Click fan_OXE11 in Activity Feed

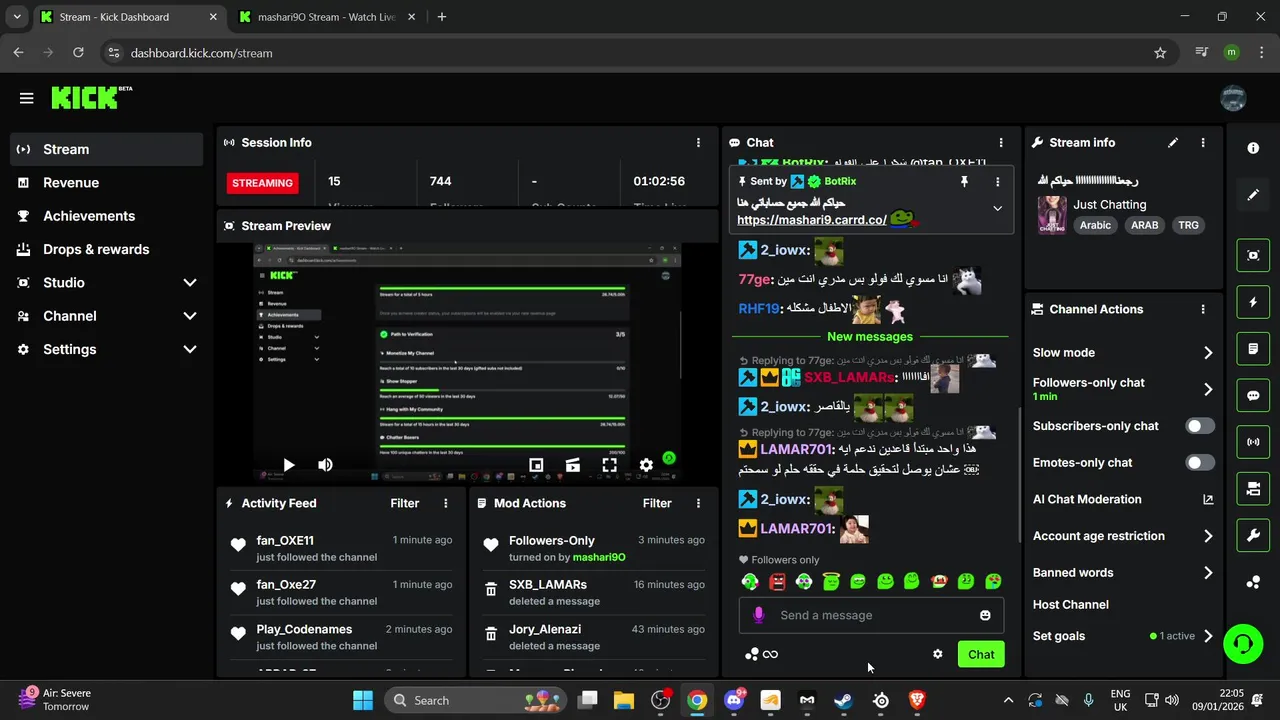(285, 540)
